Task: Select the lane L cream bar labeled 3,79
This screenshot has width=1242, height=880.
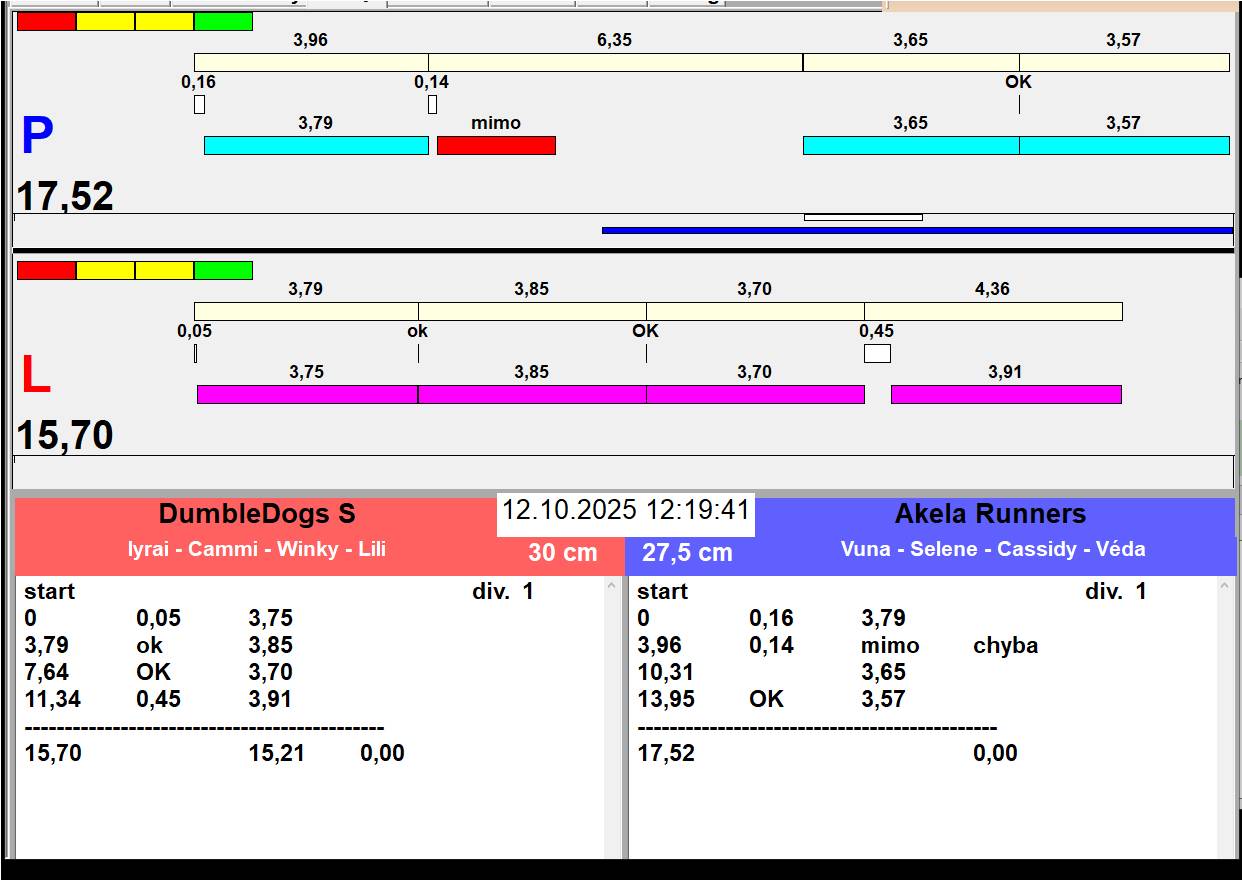Action: (306, 311)
